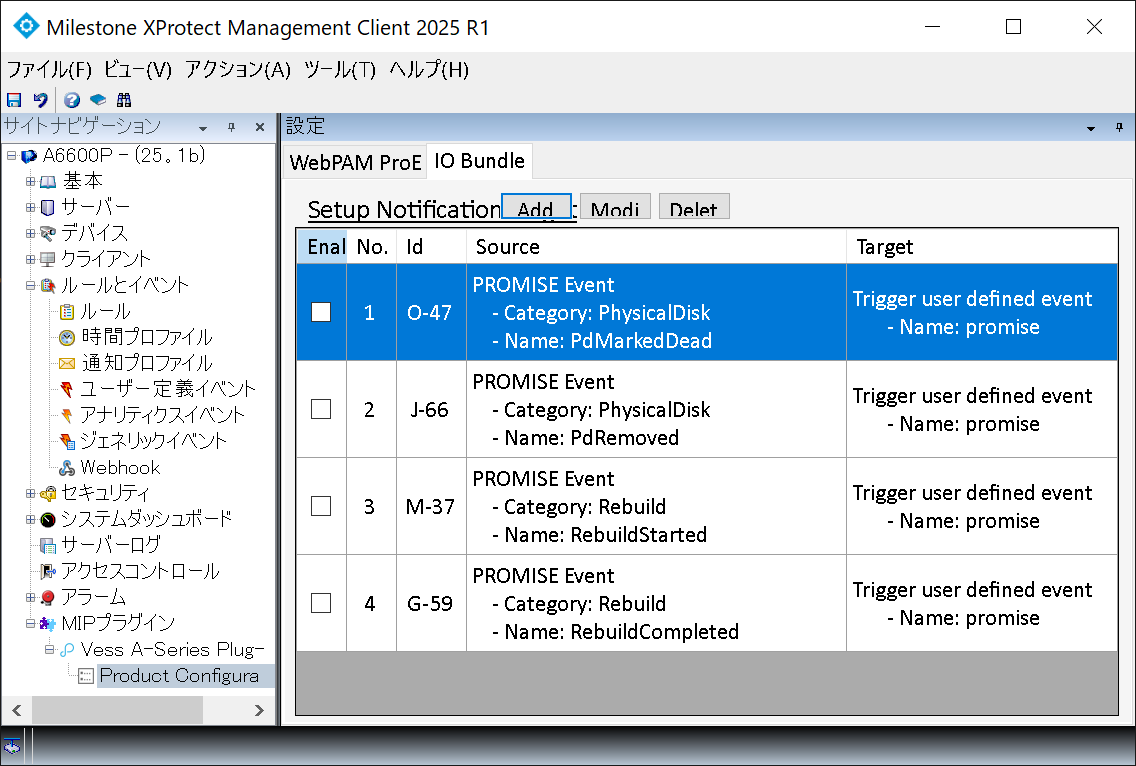Collapse the ルールとイベント tree node
Image resolution: width=1136 pixels, height=766 pixels.
(x=30, y=286)
